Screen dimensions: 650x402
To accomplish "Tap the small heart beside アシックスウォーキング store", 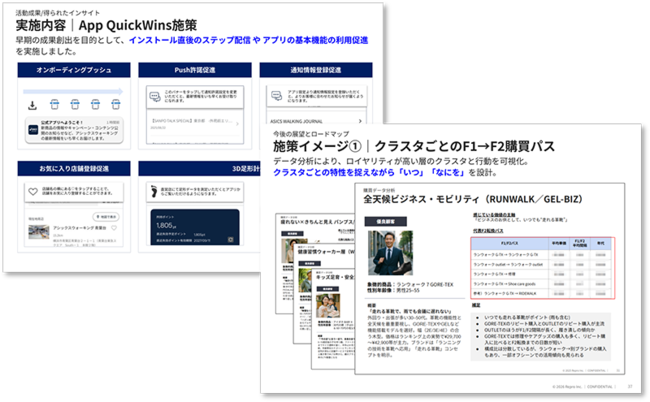I will pyautogui.click(x=114, y=228).
